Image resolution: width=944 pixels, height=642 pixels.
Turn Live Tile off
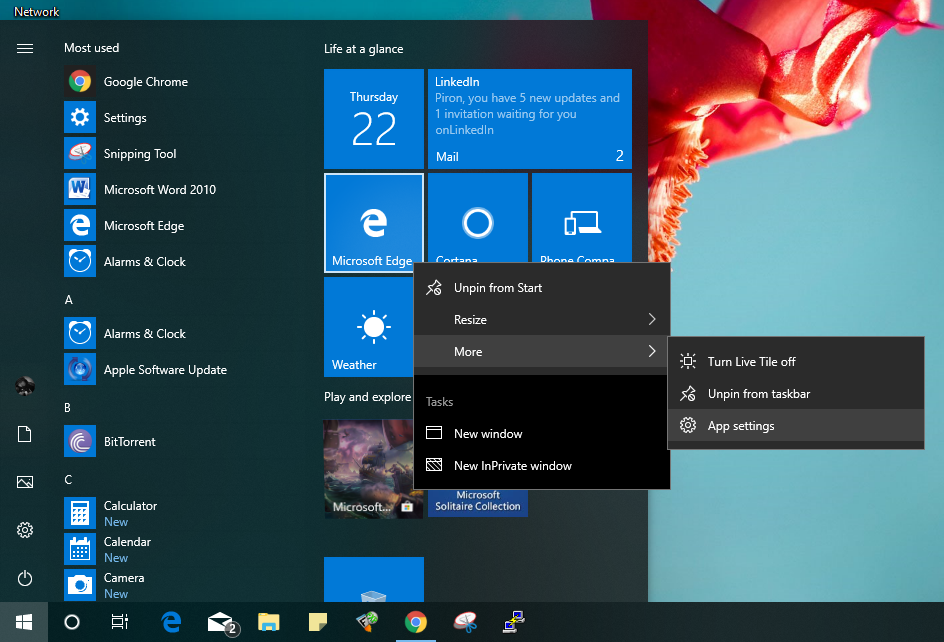(x=796, y=361)
